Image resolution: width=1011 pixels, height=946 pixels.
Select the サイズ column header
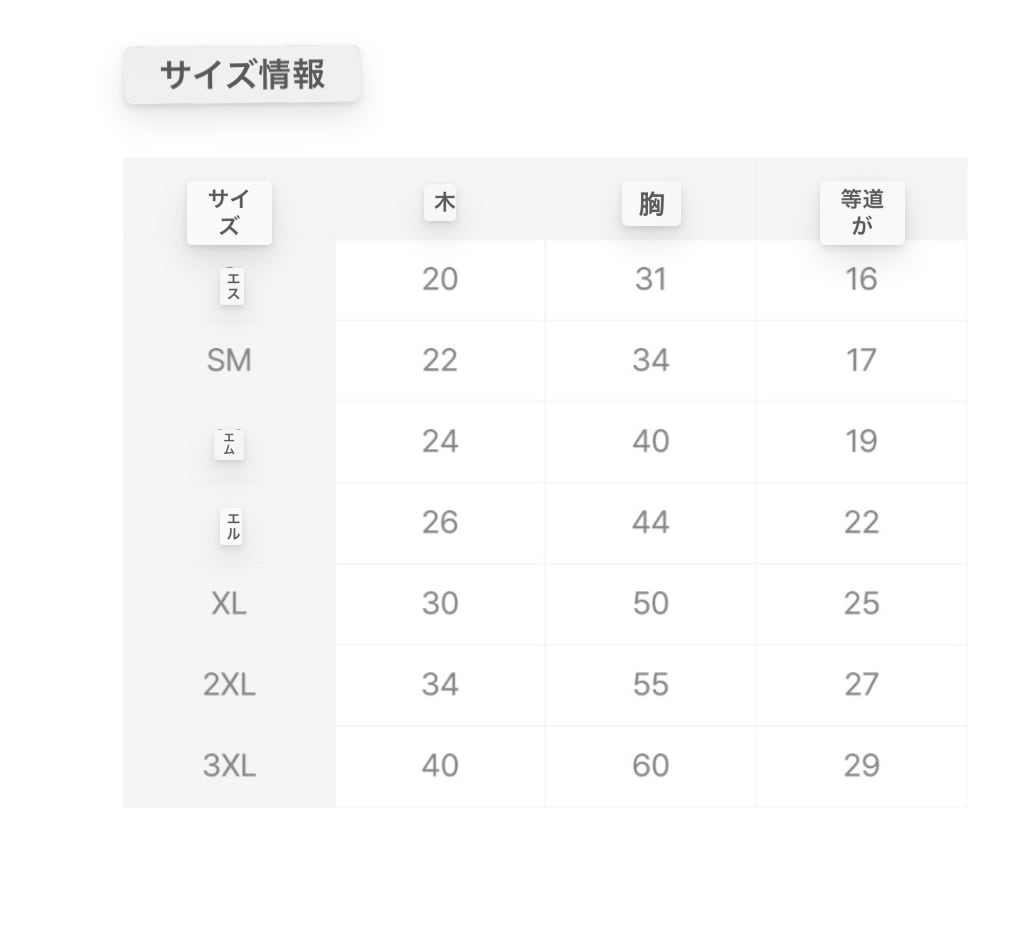click(229, 212)
